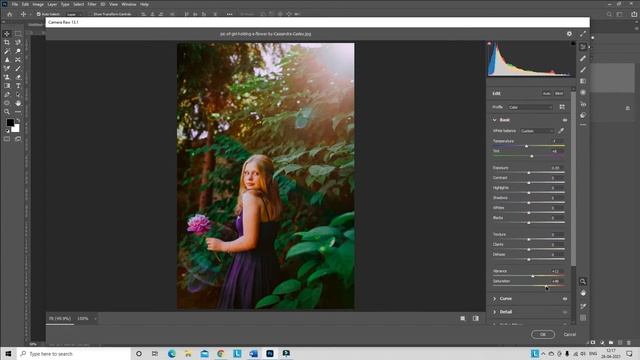Open zoom level dropdown arrow
This screenshot has height=360, width=640.
pos(95,319)
